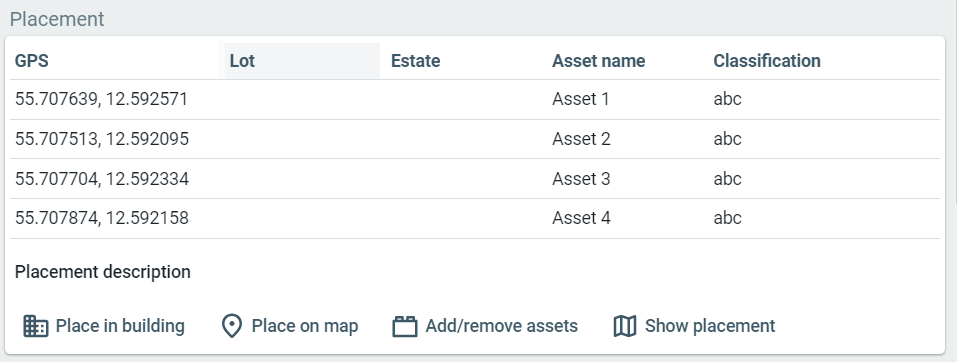Image resolution: width=957 pixels, height=362 pixels.
Task: Click GPS value 55.707874, 12.592158
Action: click(102, 218)
